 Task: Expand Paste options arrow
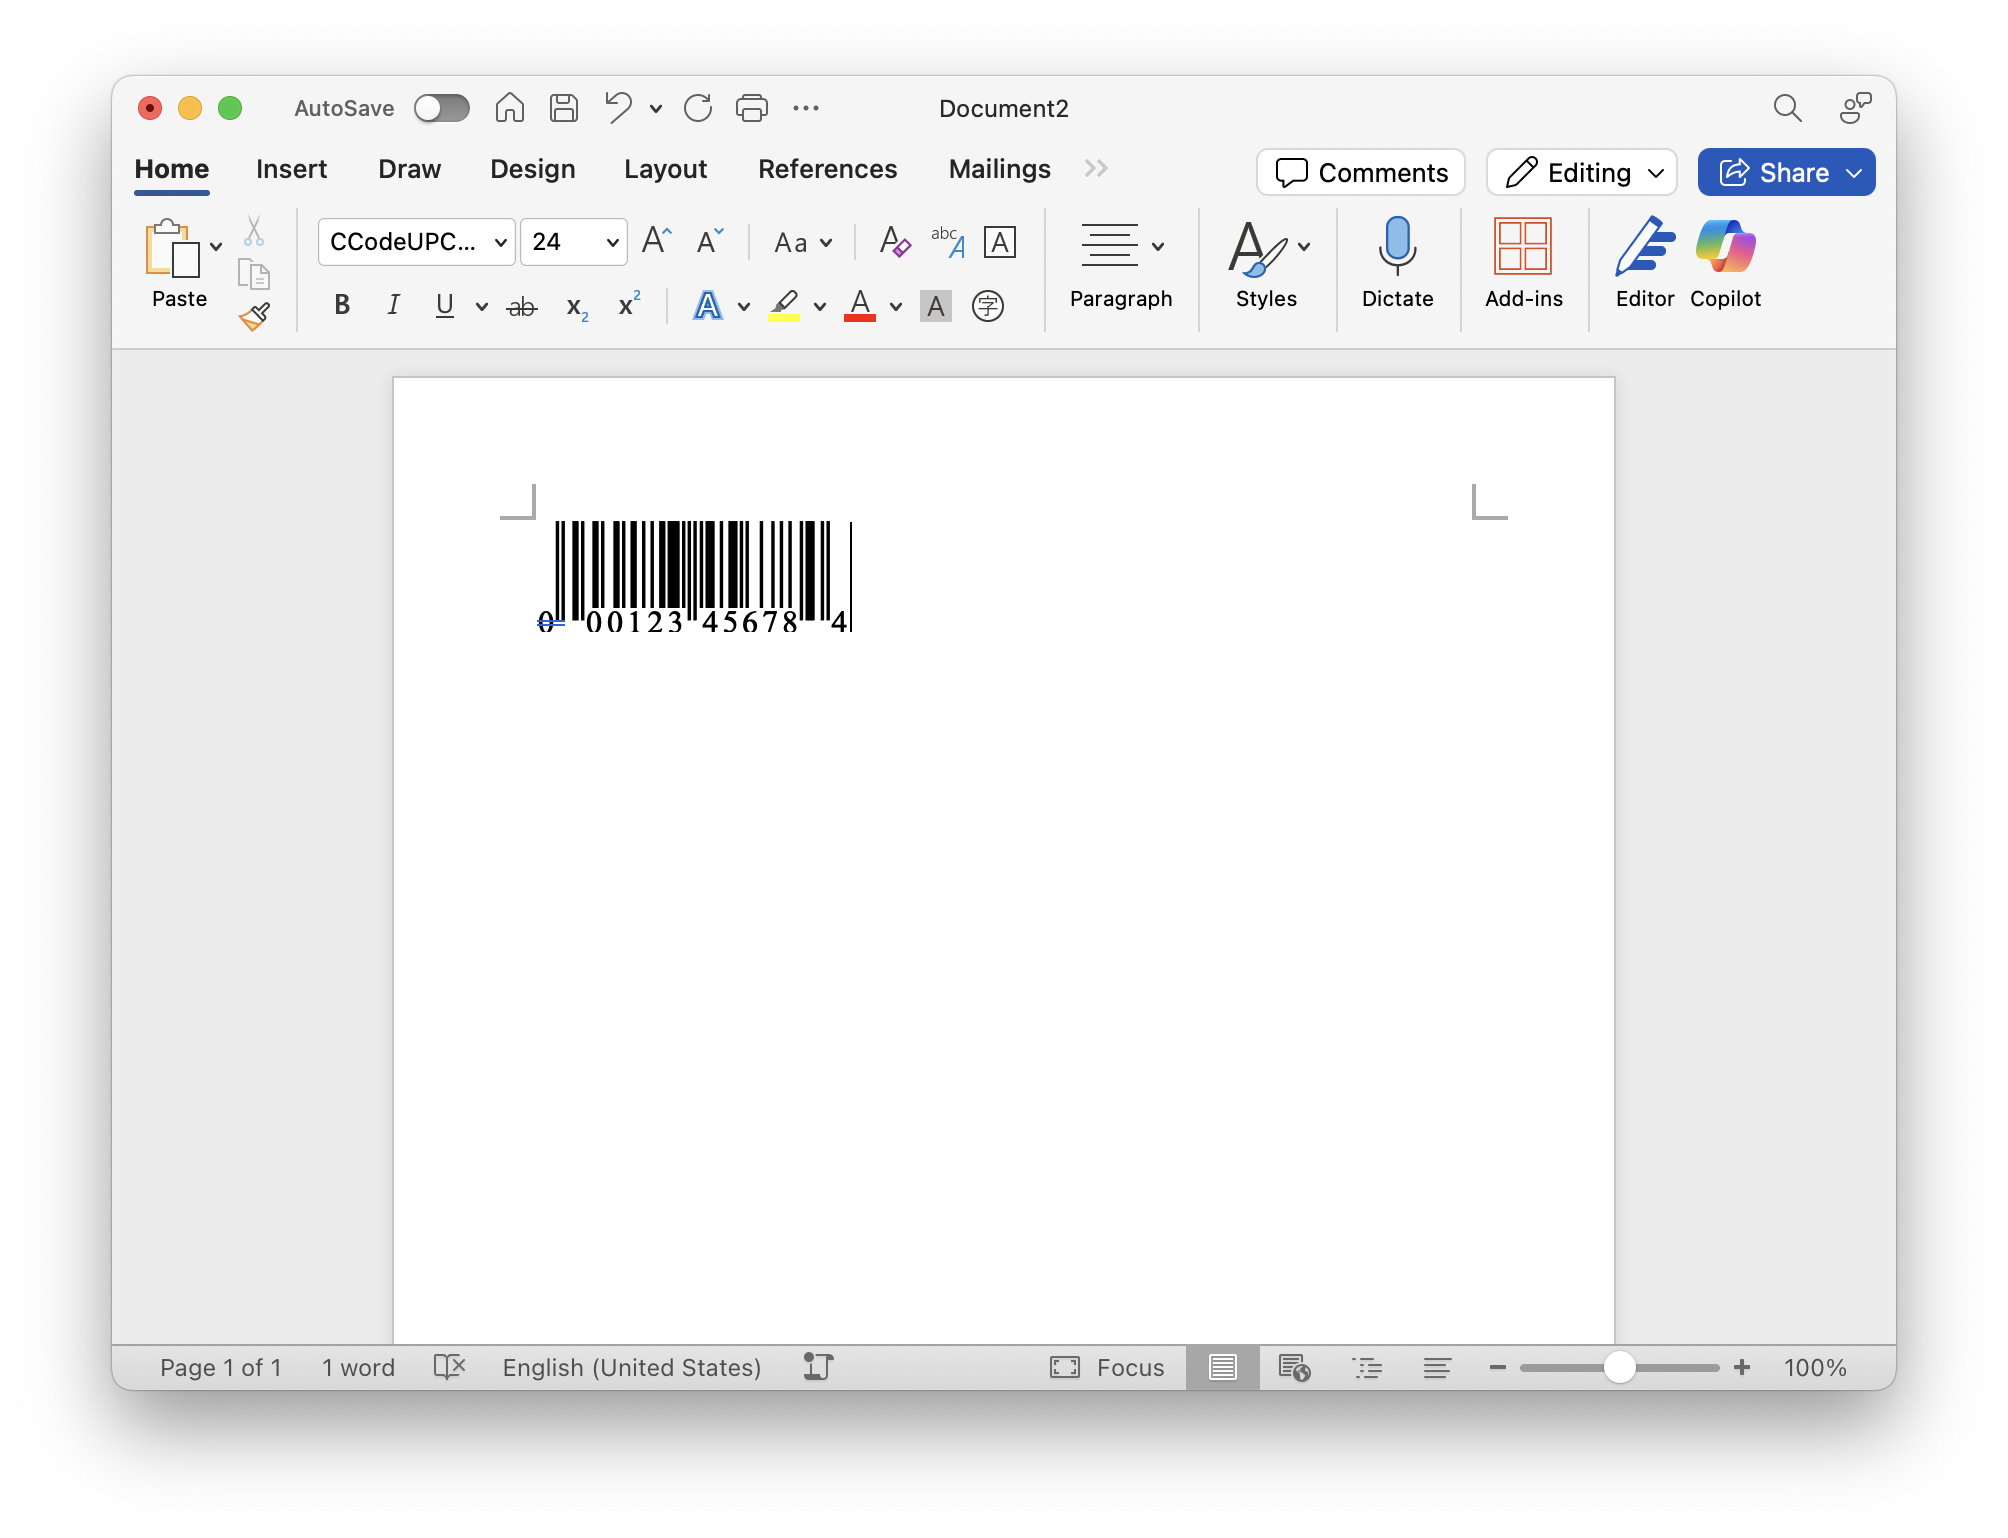[216, 246]
